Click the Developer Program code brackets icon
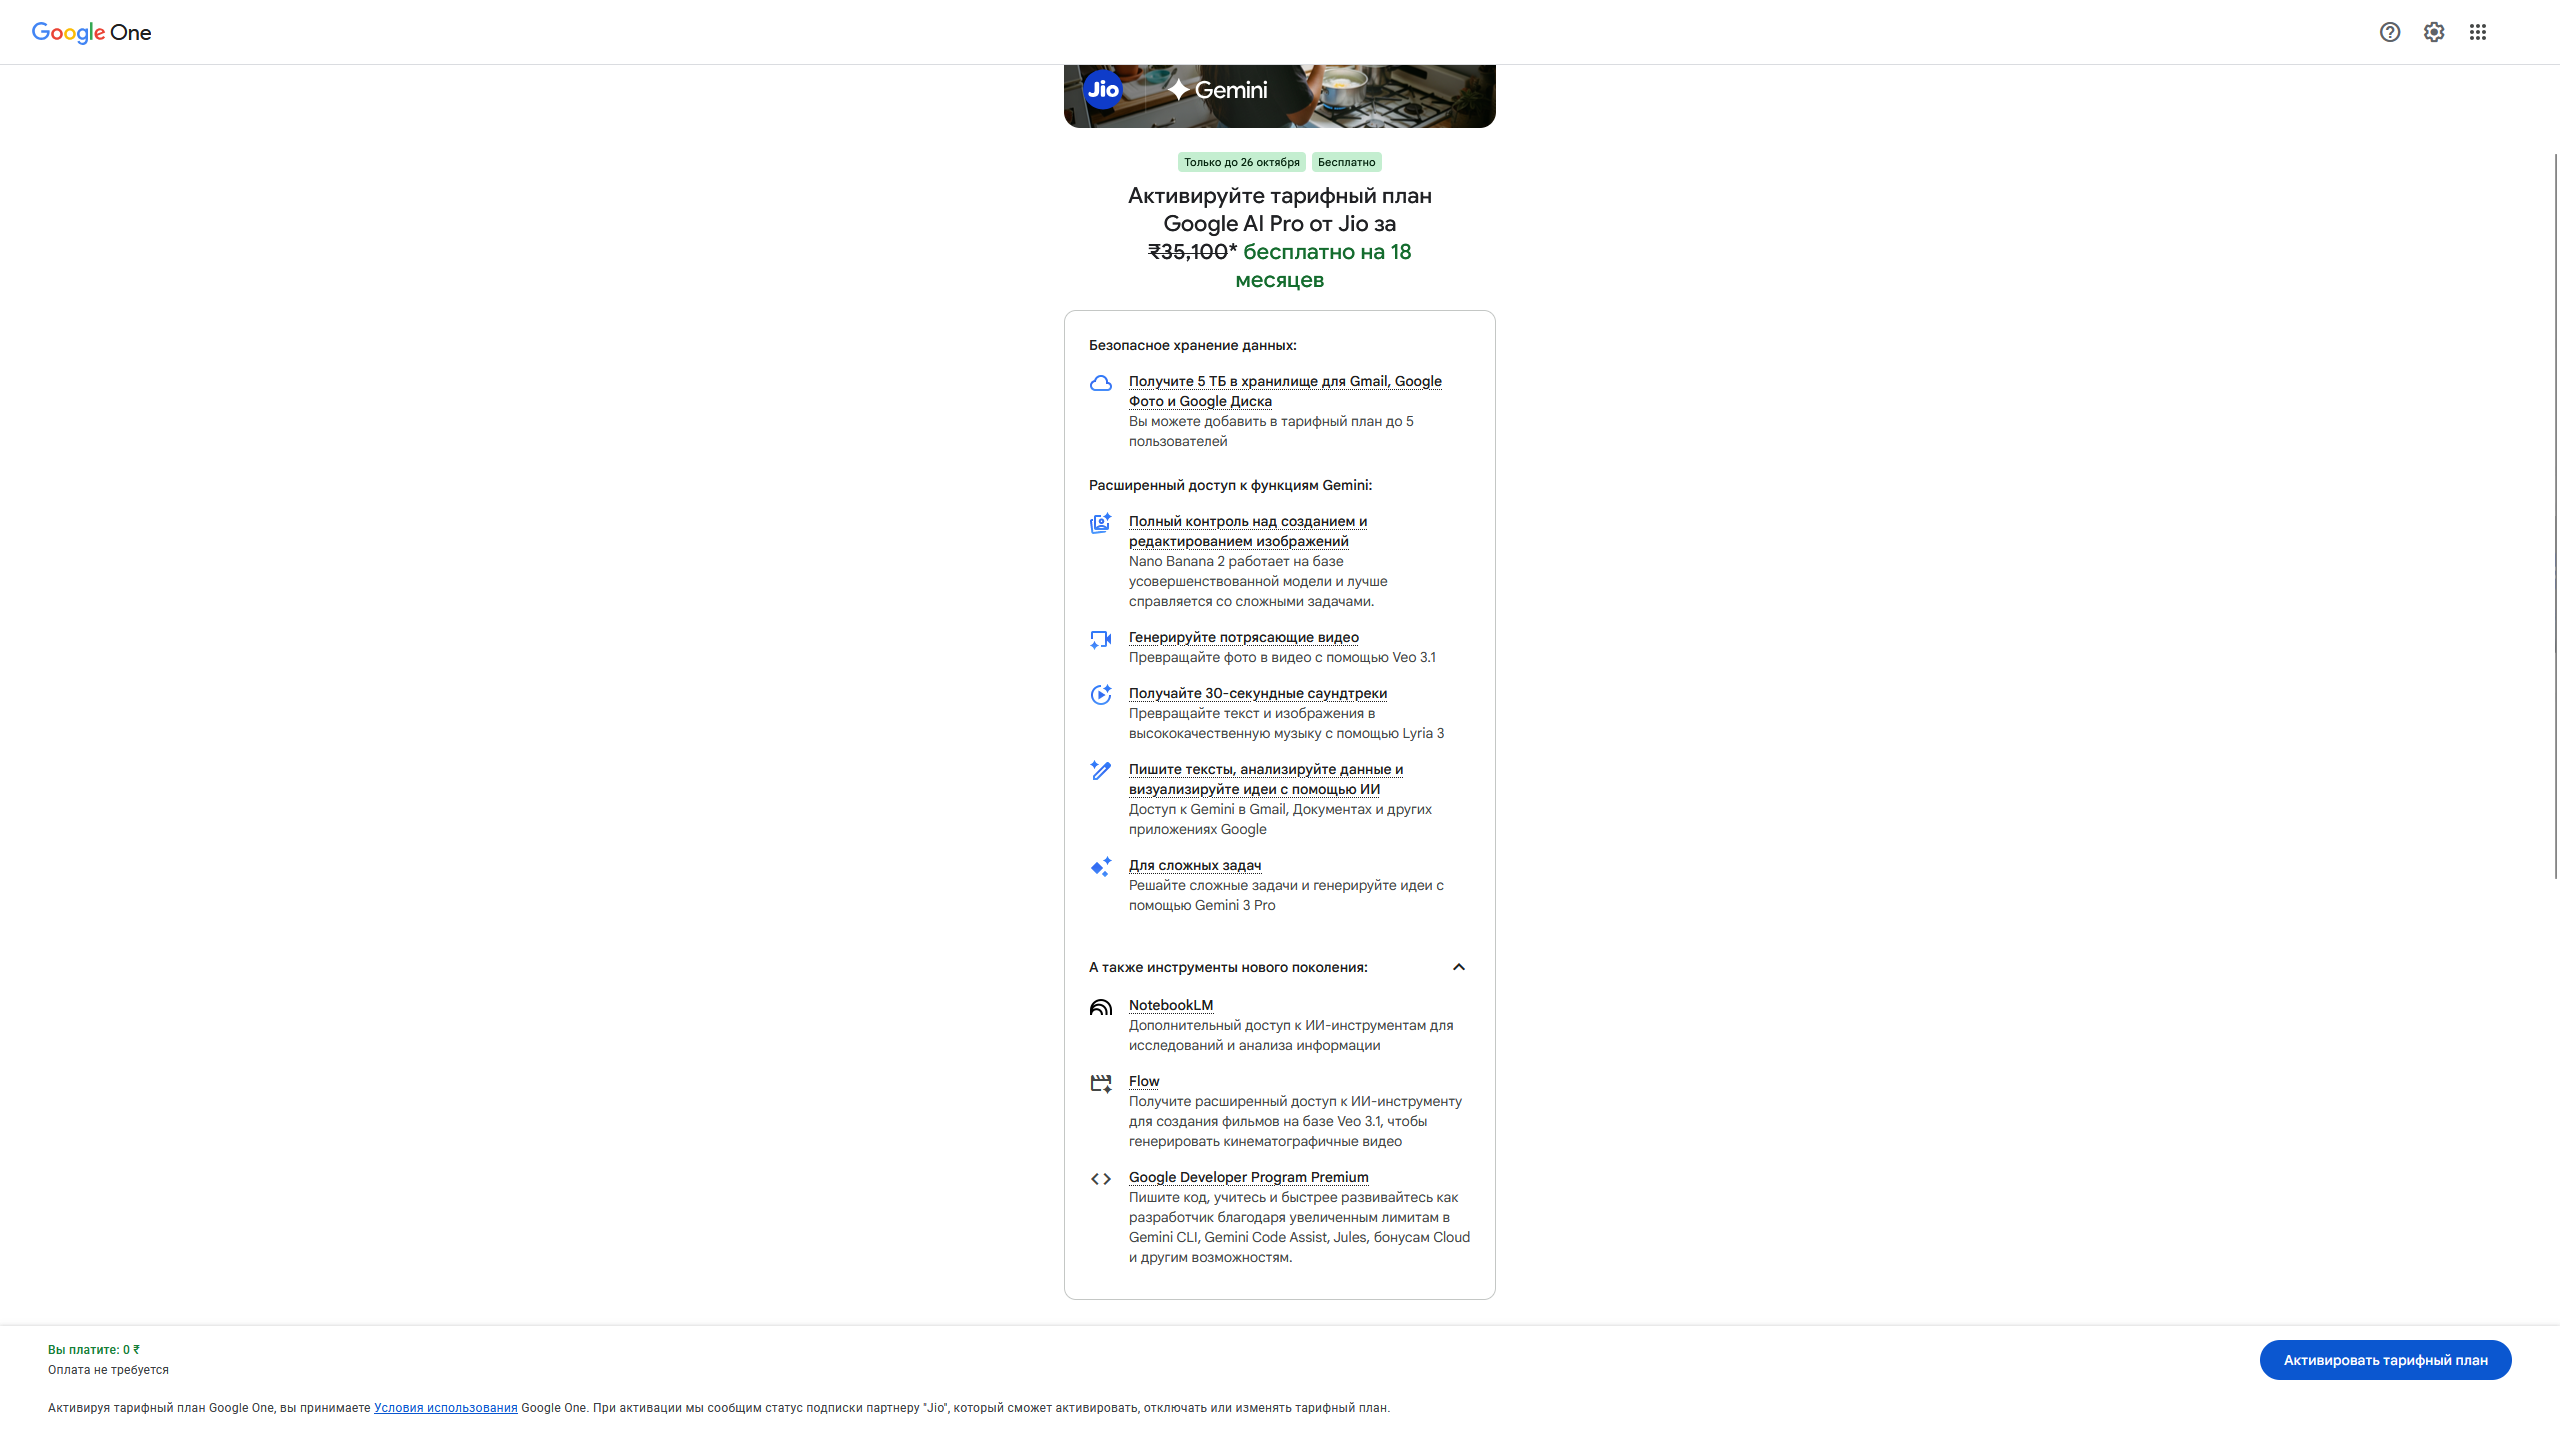The height and width of the screenshot is (1440, 2560). tap(1101, 1179)
